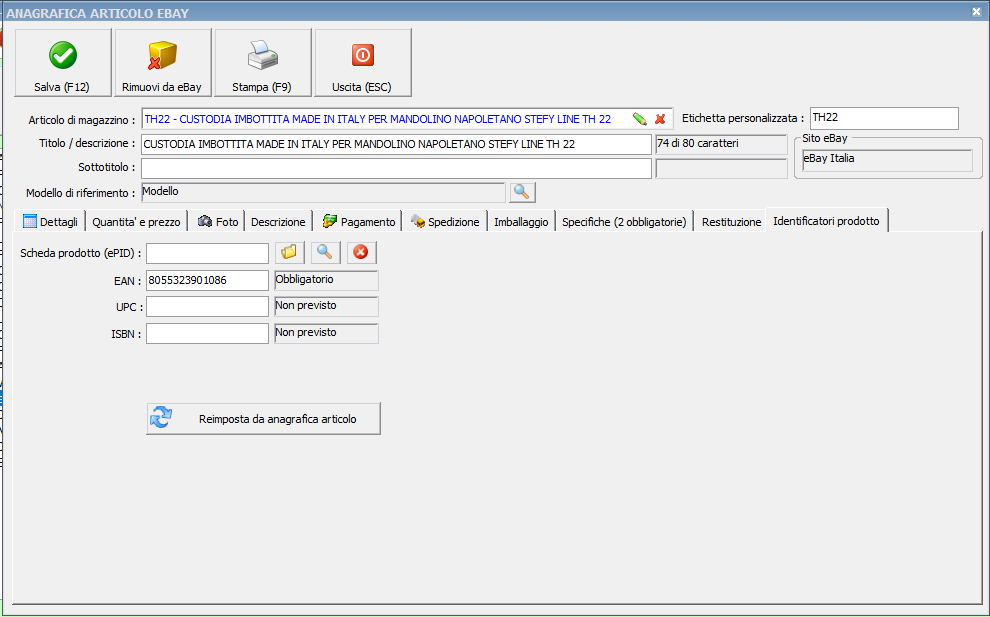Click the Stampa (F9) printer button
This screenshot has height=617, width=990.
point(262,63)
